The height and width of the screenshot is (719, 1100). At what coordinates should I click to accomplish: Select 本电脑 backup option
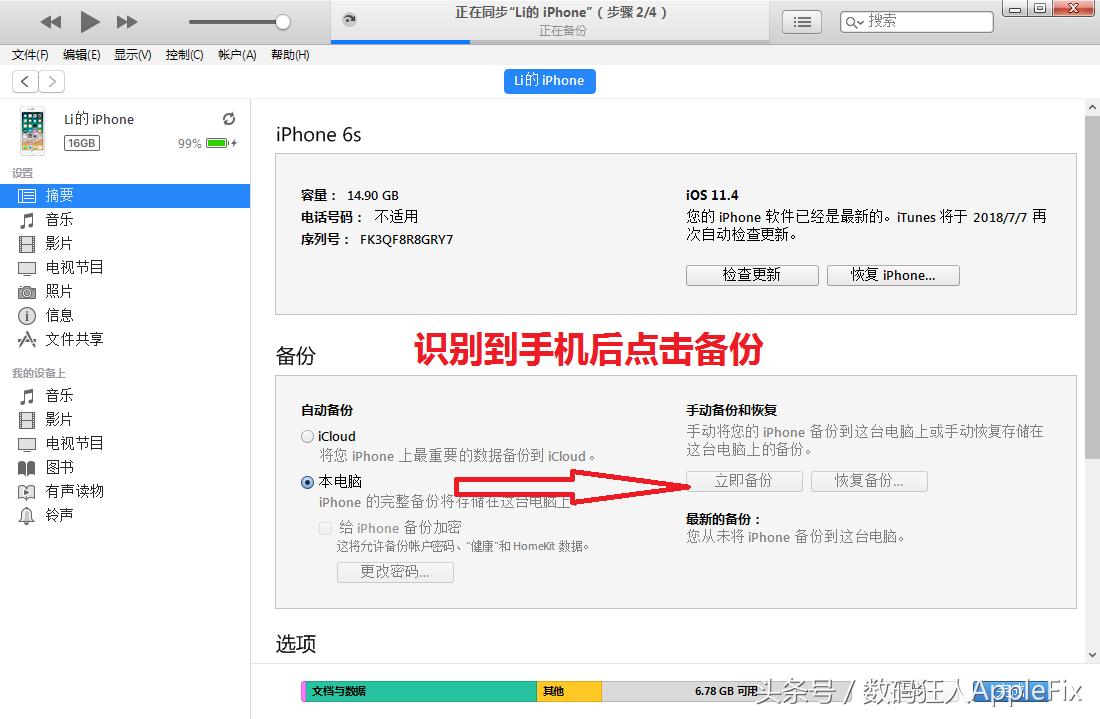click(x=307, y=482)
